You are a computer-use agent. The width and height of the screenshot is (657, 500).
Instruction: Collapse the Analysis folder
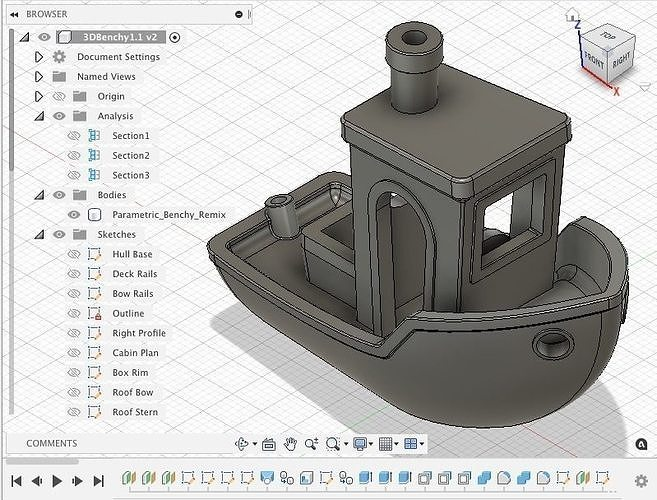[x=39, y=116]
